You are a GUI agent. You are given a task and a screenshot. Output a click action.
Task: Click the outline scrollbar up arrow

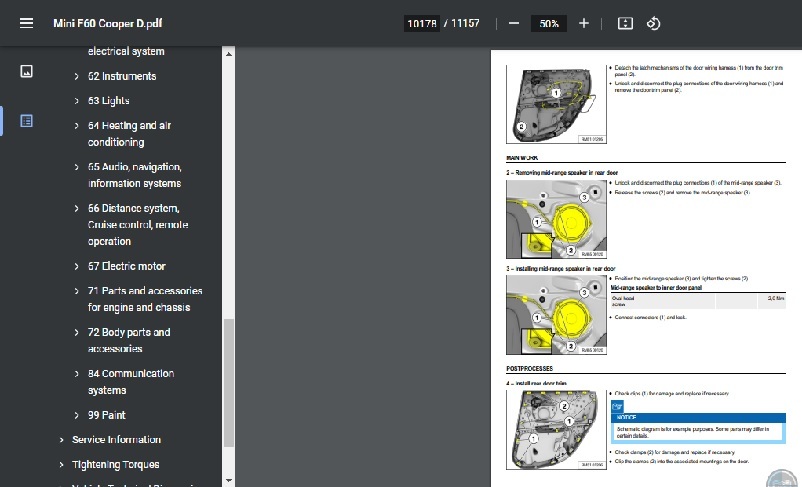pos(229,54)
